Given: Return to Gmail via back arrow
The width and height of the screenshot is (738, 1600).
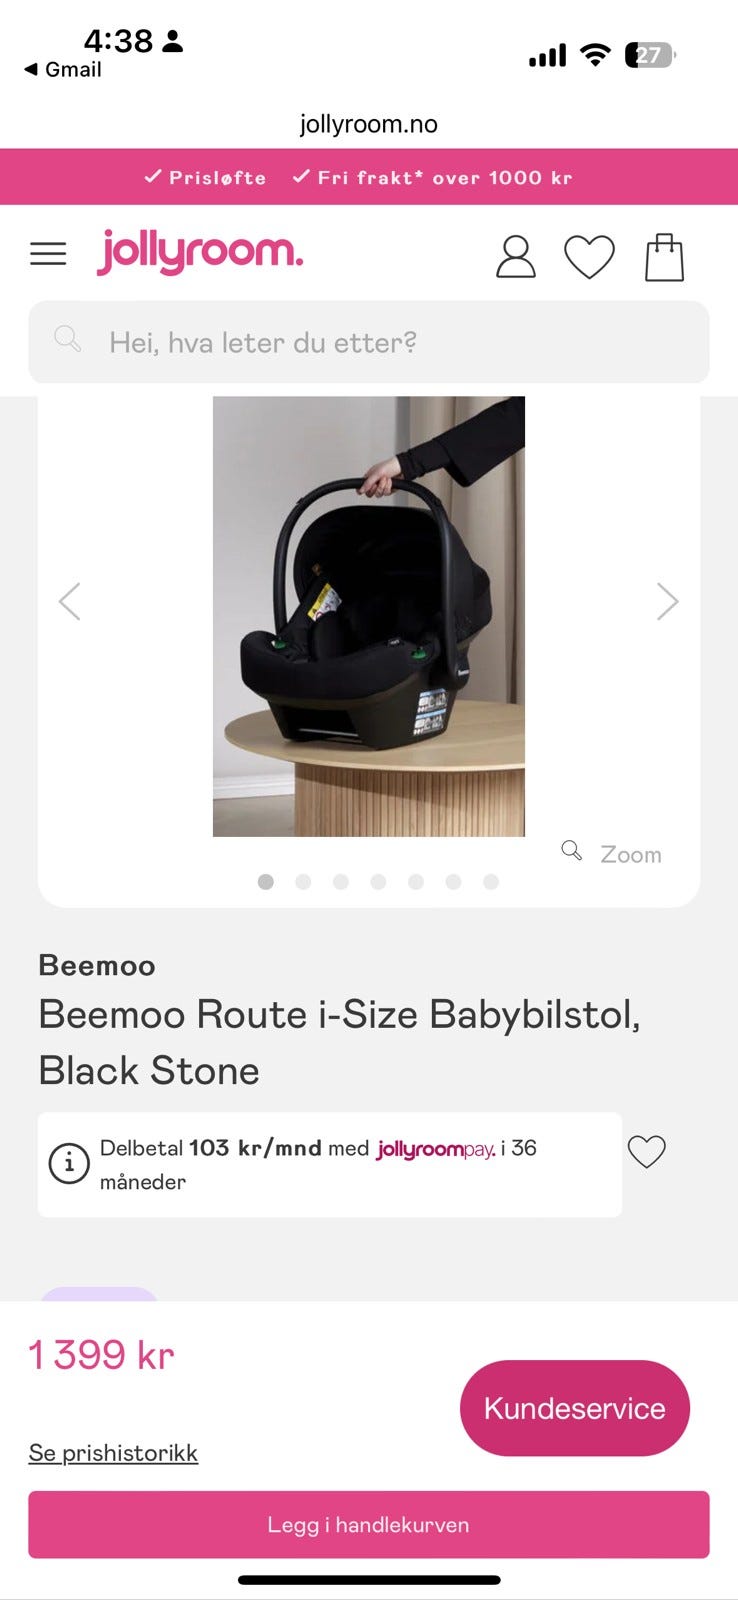Looking at the screenshot, I should (x=62, y=69).
